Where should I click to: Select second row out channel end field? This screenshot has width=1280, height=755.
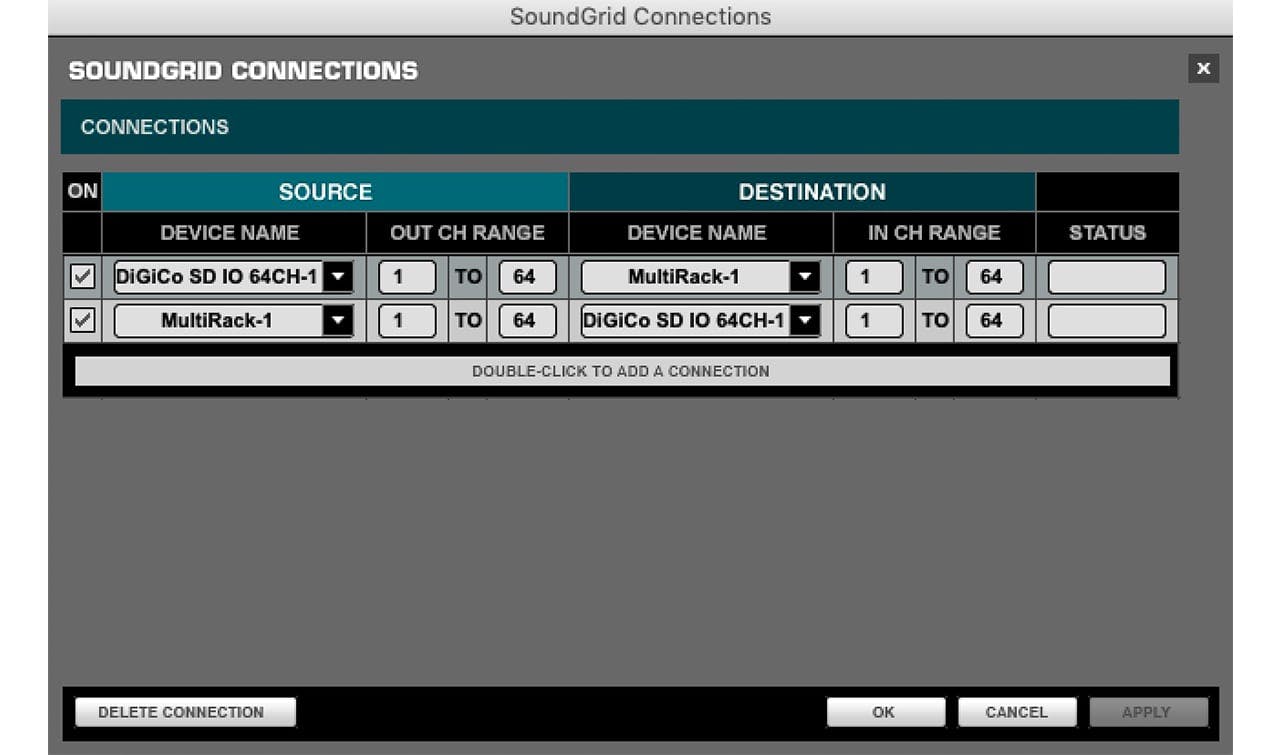tap(527, 321)
